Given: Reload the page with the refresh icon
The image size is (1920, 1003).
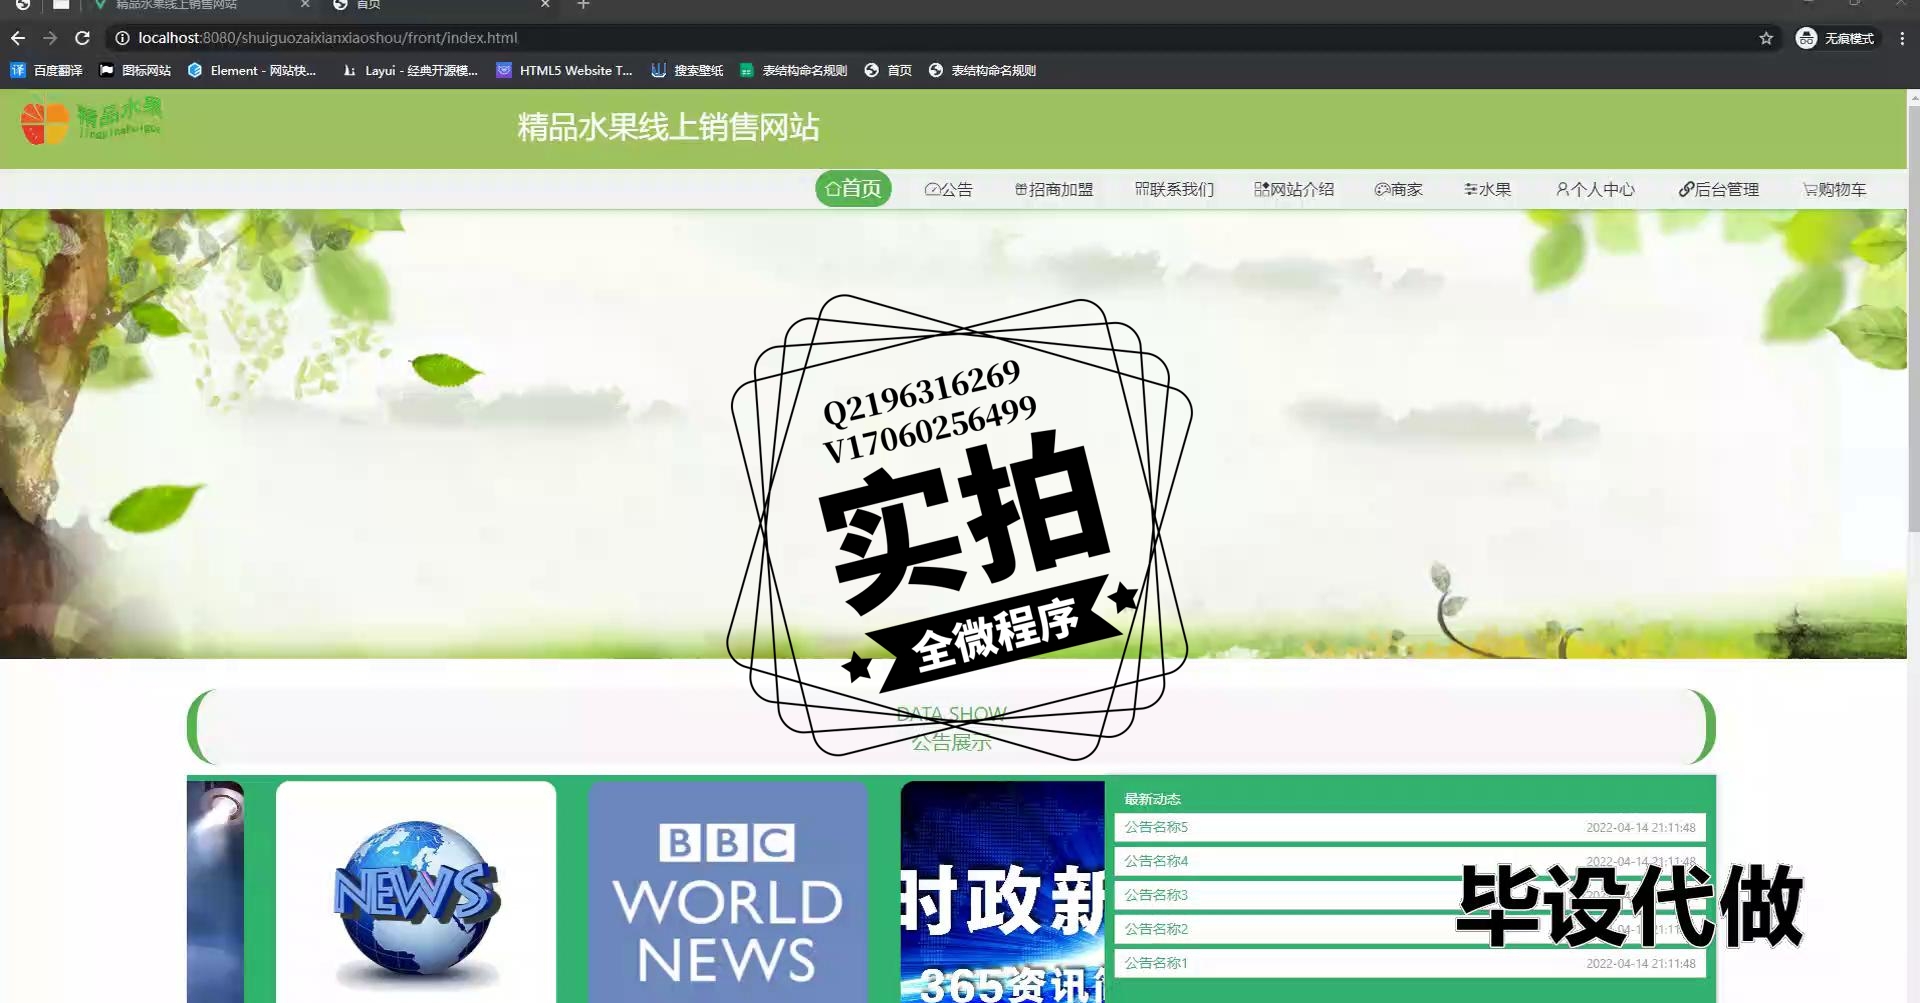Looking at the screenshot, I should point(83,38).
